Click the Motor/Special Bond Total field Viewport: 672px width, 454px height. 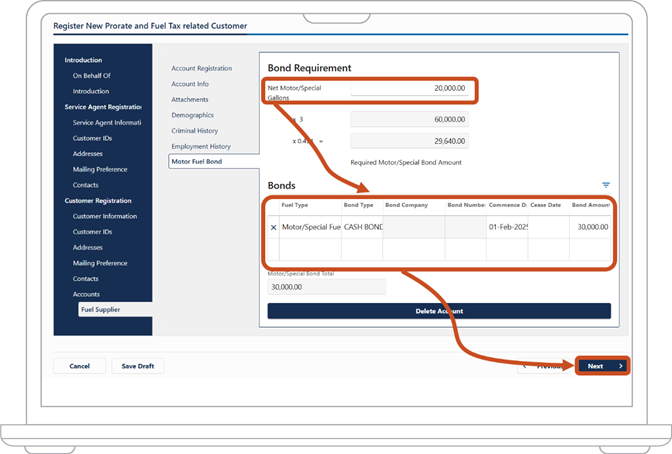pos(327,287)
